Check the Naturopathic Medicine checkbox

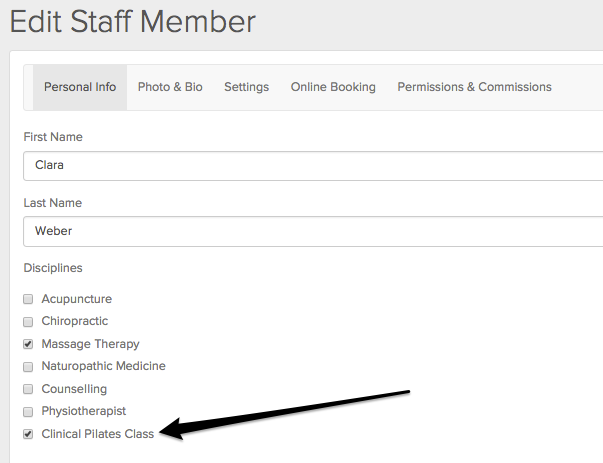(x=29, y=367)
